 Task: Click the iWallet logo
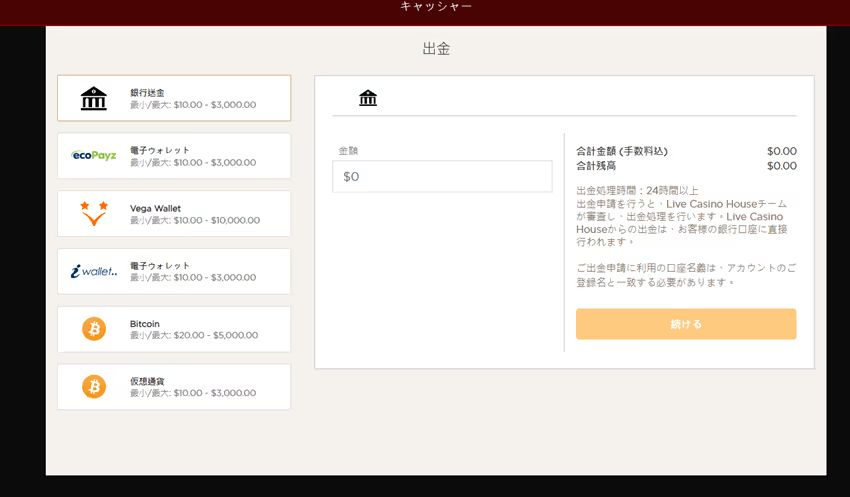coord(94,271)
